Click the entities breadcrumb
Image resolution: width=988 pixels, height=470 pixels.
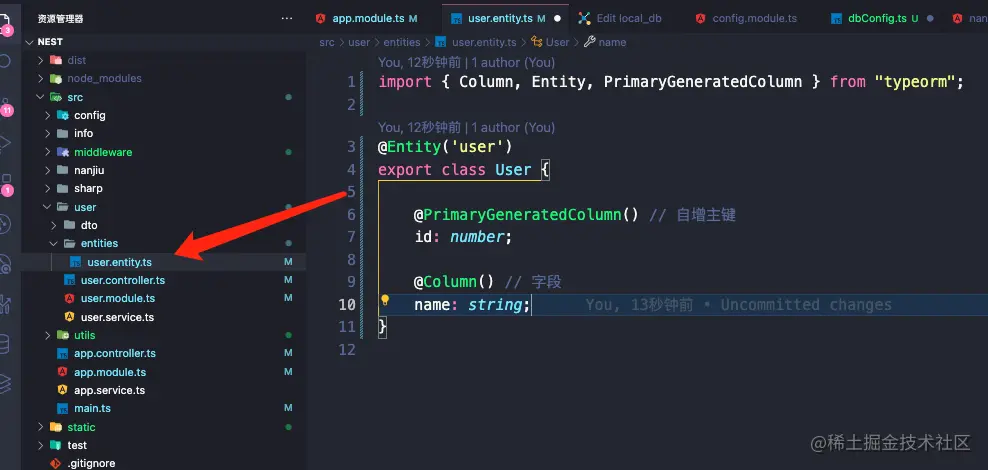[401, 42]
